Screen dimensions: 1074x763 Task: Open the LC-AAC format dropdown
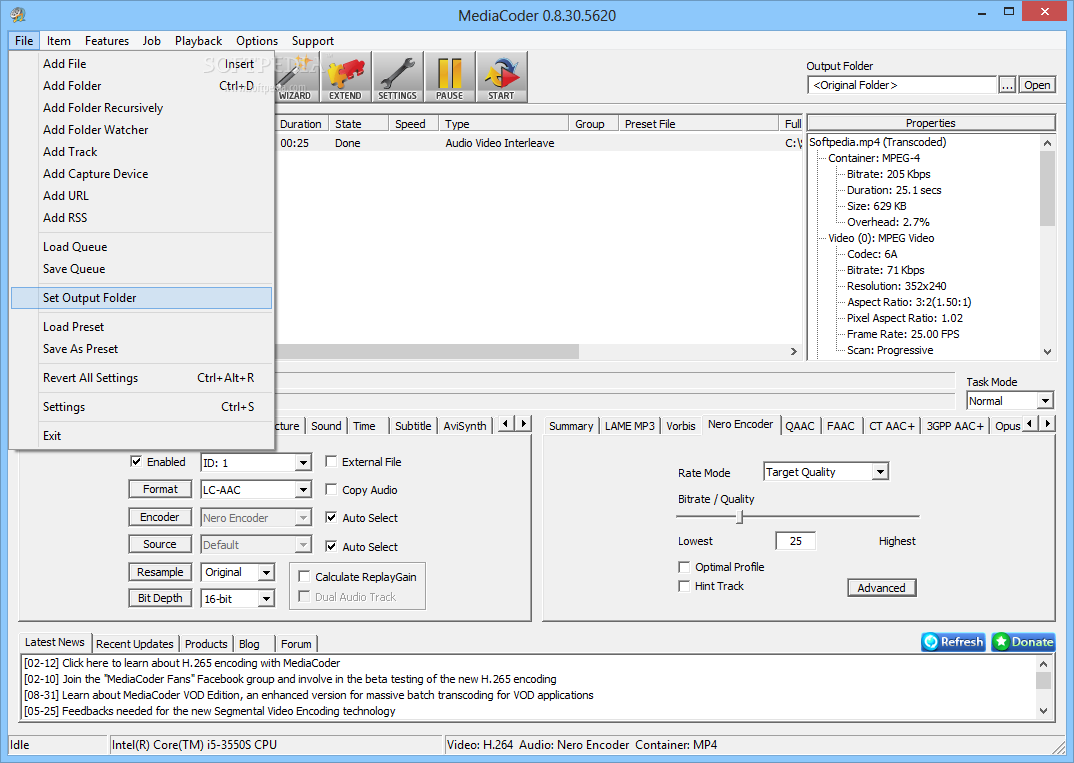303,490
